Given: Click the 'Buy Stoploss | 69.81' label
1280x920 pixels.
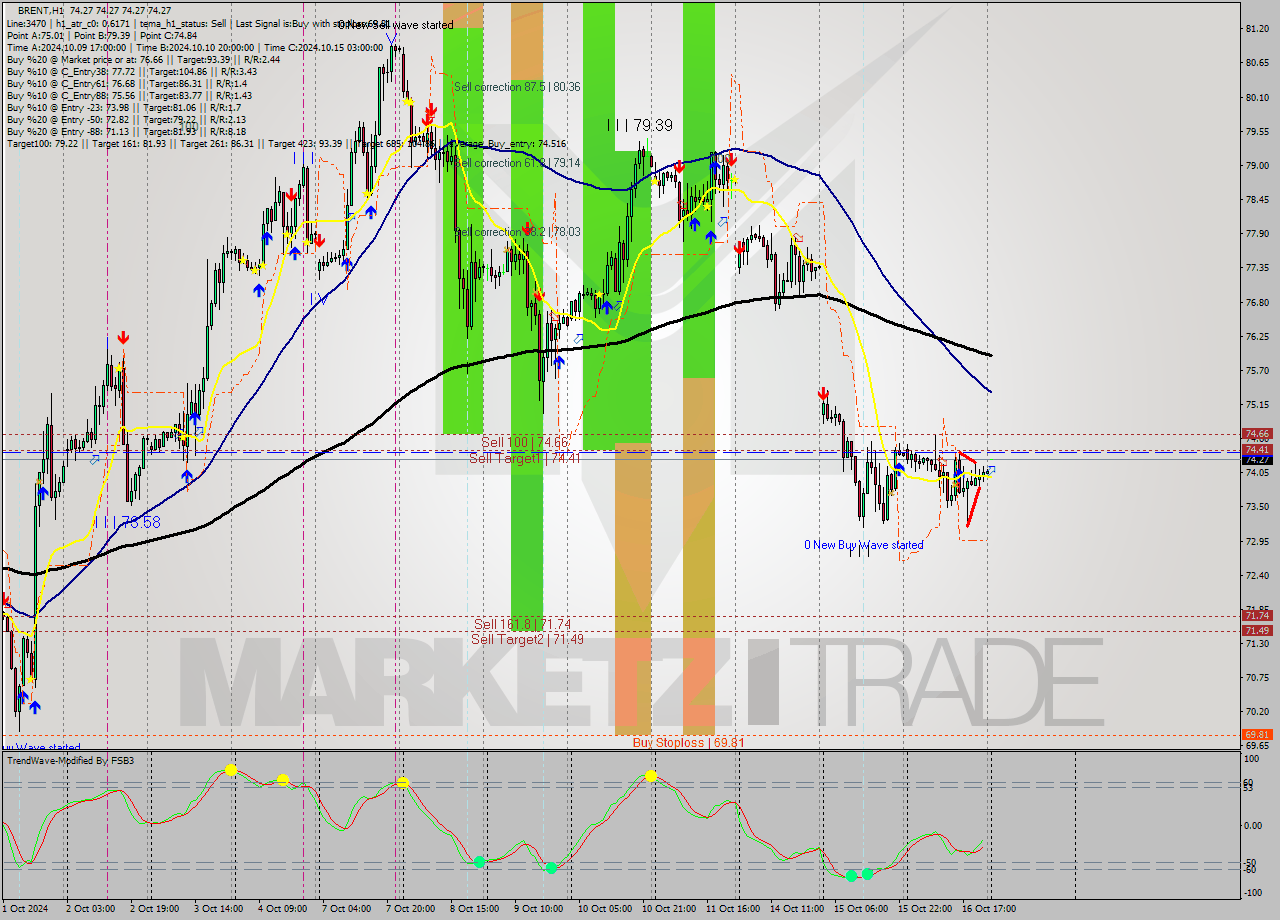Looking at the screenshot, I should point(688,743).
